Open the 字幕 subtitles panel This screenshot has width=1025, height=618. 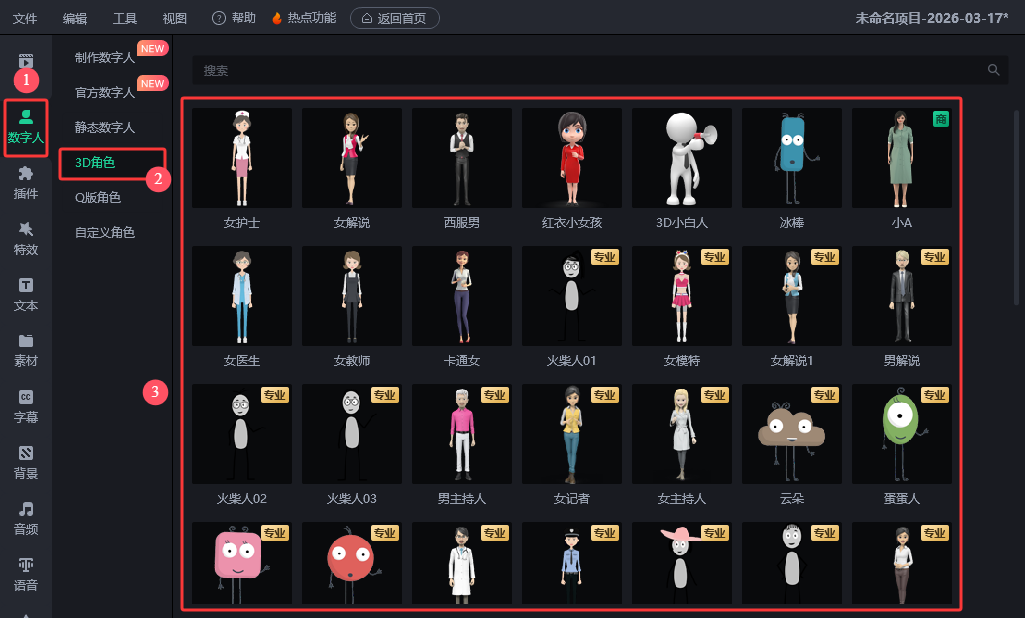tap(26, 406)
